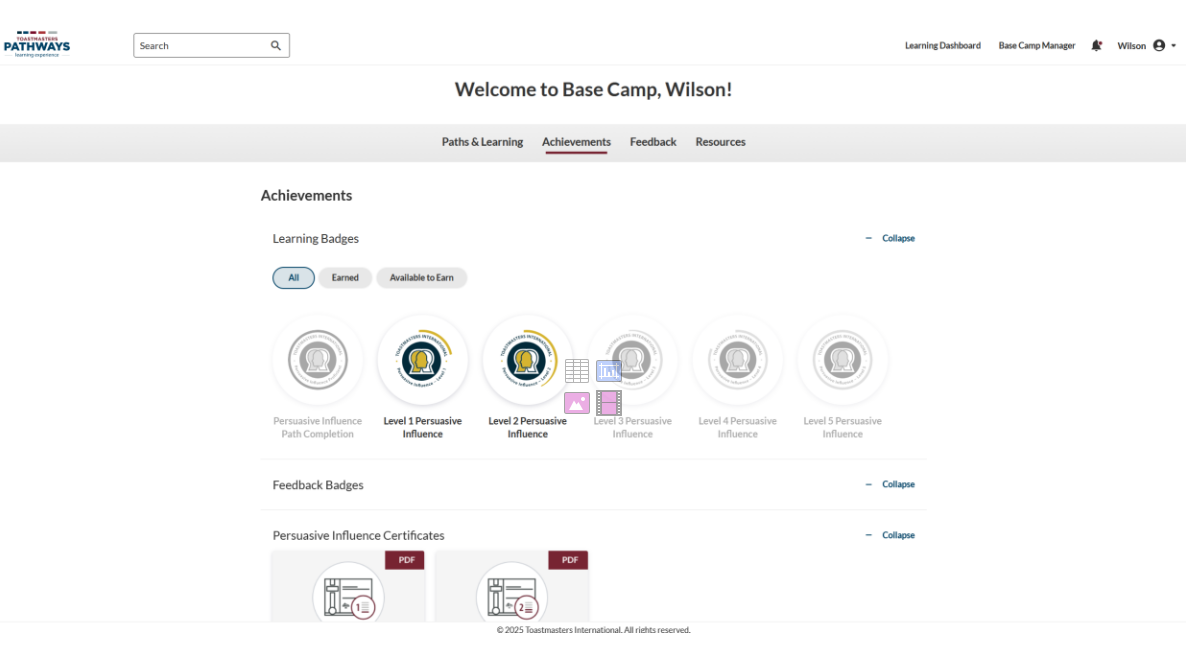1186x665 pixels.
Task: Select the All badge filter
Action: 293,278
